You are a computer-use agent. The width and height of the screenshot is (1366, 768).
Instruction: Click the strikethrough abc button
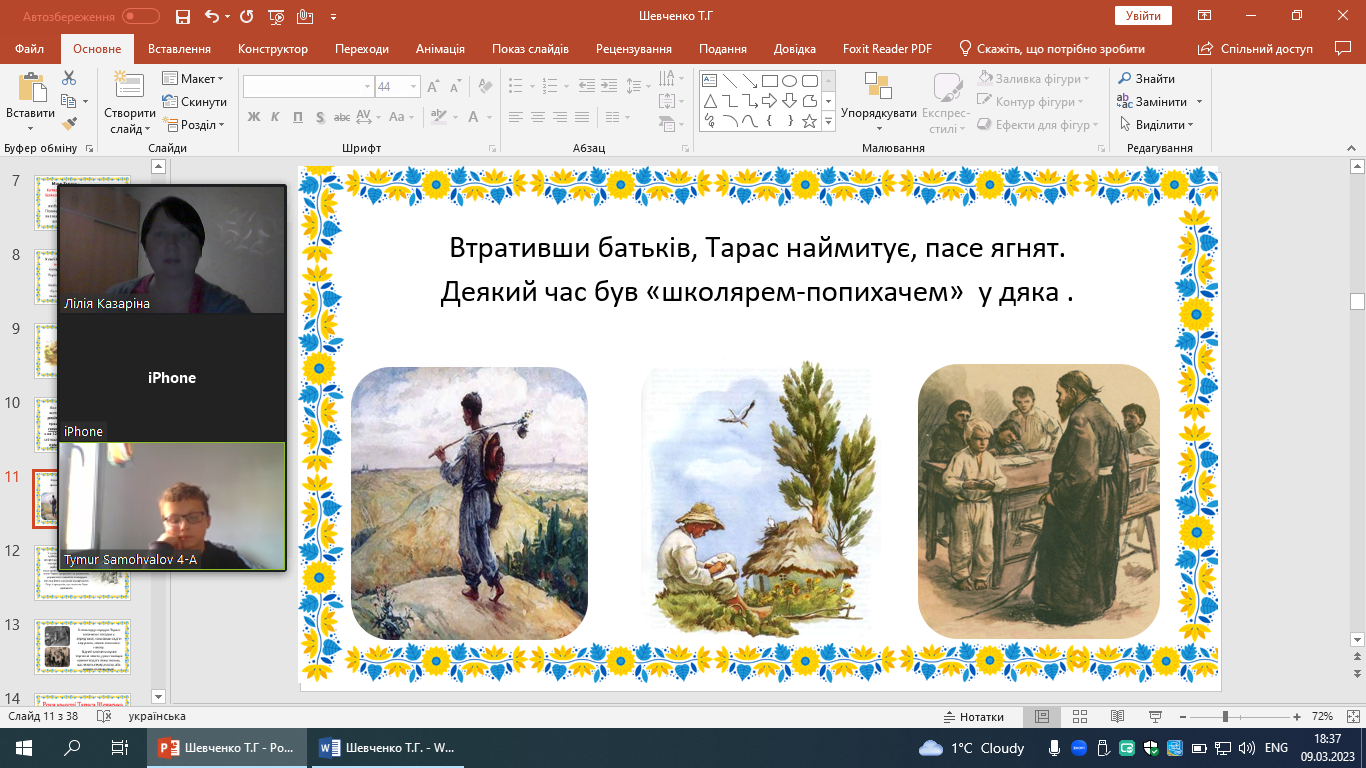click(341, 117)
